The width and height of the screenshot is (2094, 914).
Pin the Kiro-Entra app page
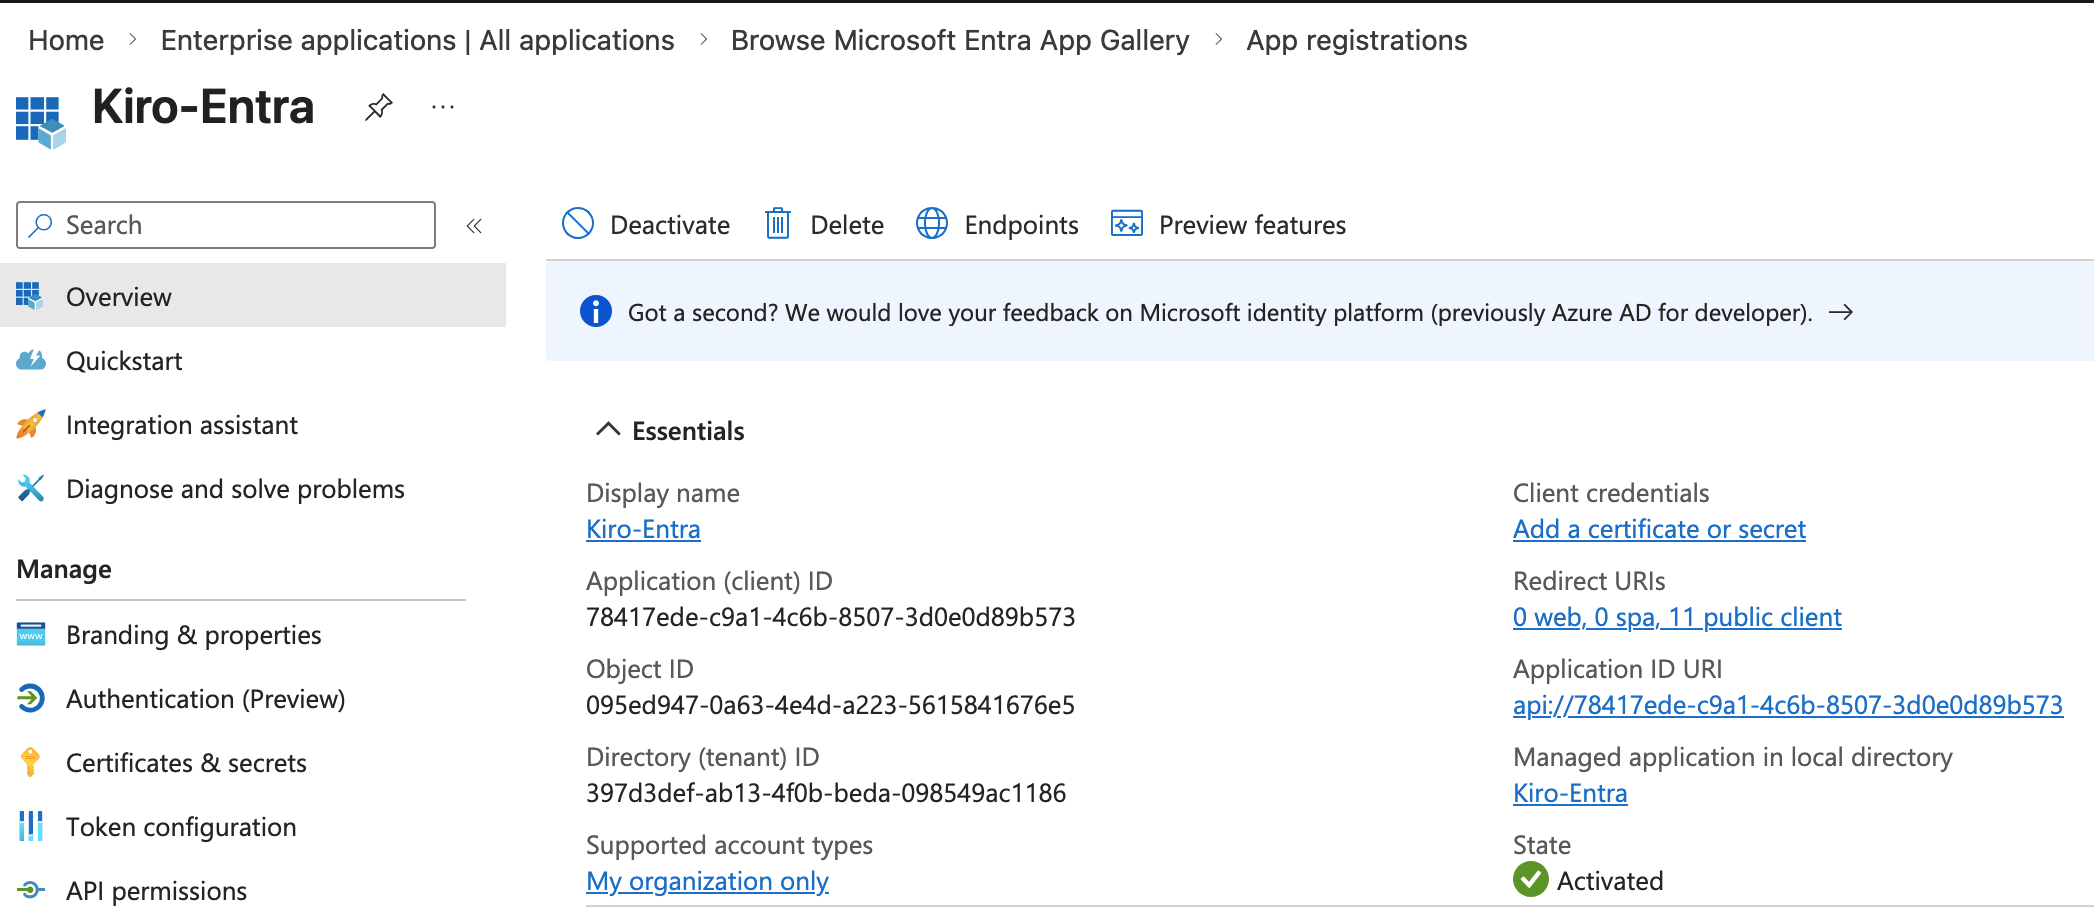point(378,107)
